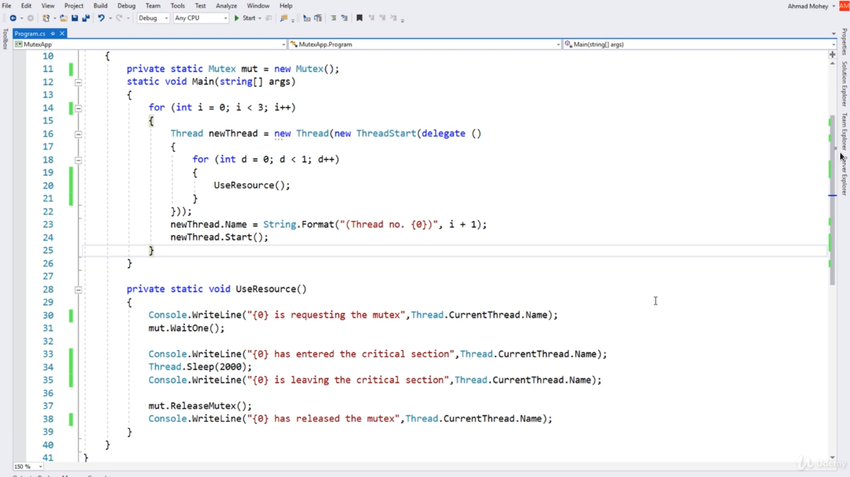Click the split editor handle above scrollbar
Screen dimensions: 850x477
click(833, 55)
